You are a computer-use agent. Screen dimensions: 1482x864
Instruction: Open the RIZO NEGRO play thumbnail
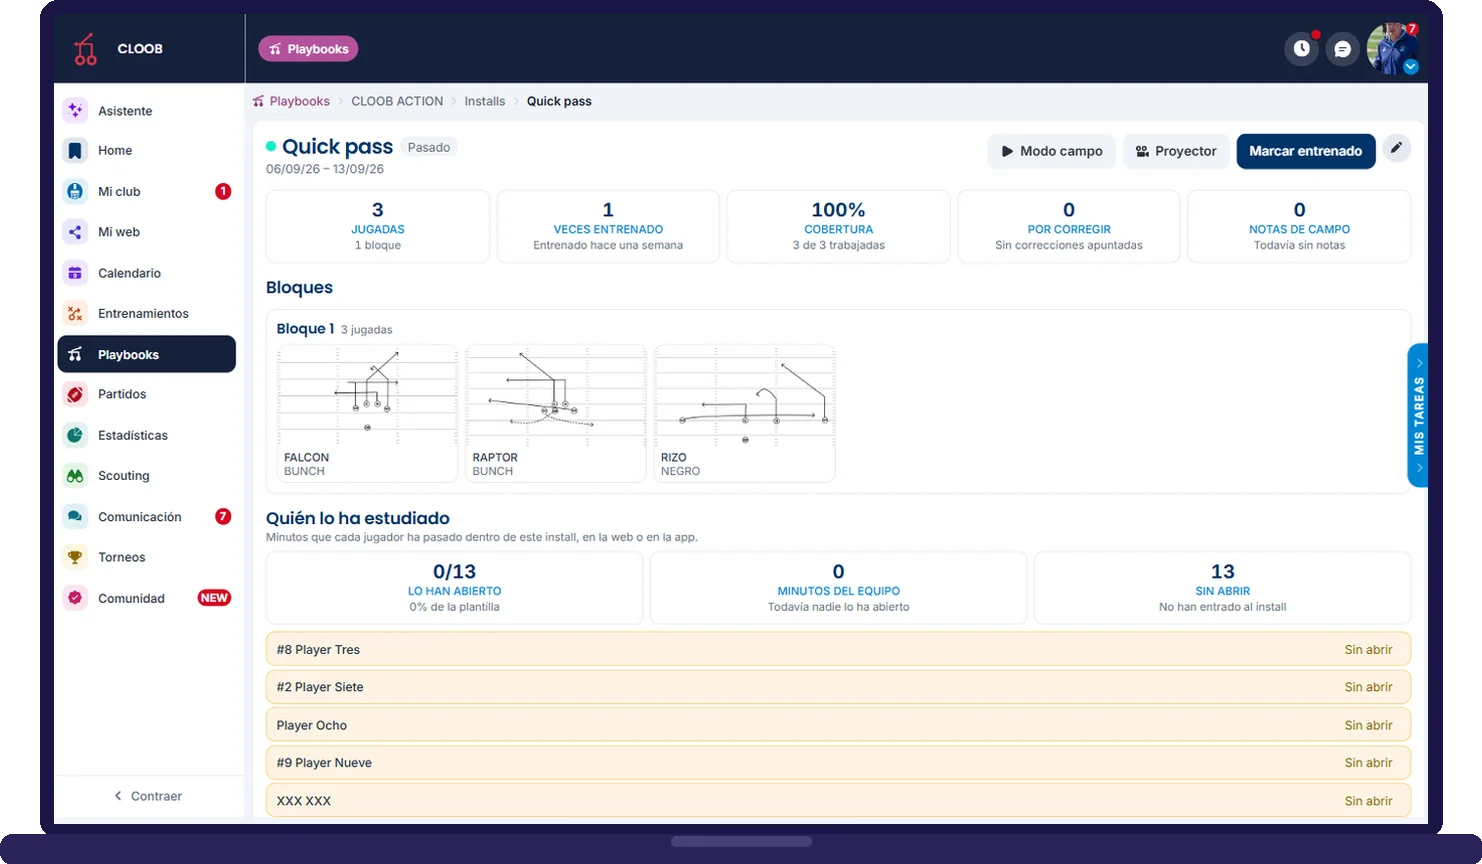tap(744, 414)
